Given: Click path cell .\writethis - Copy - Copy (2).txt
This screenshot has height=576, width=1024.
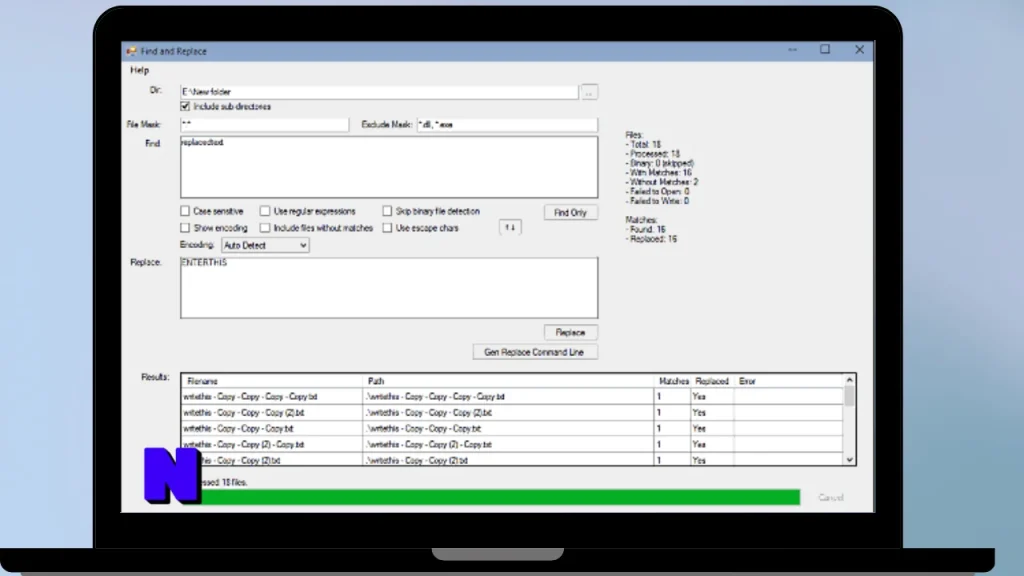Looking at the screenshot, I should (508, 460).
